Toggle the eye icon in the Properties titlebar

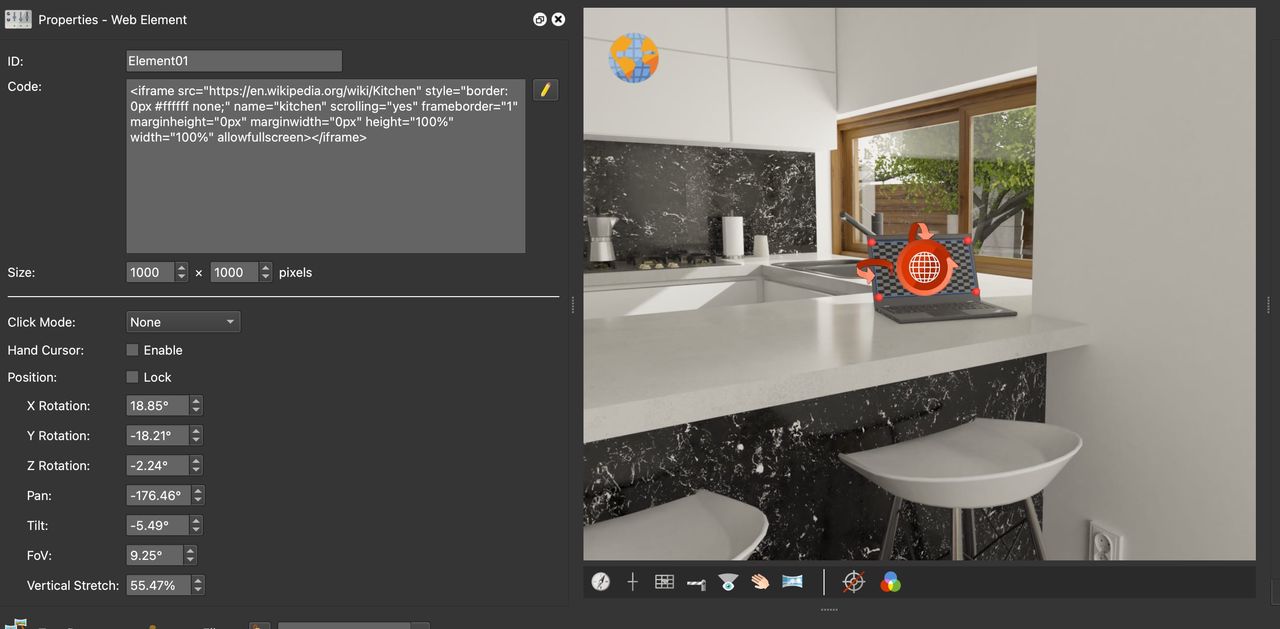(x=539, y=18)
